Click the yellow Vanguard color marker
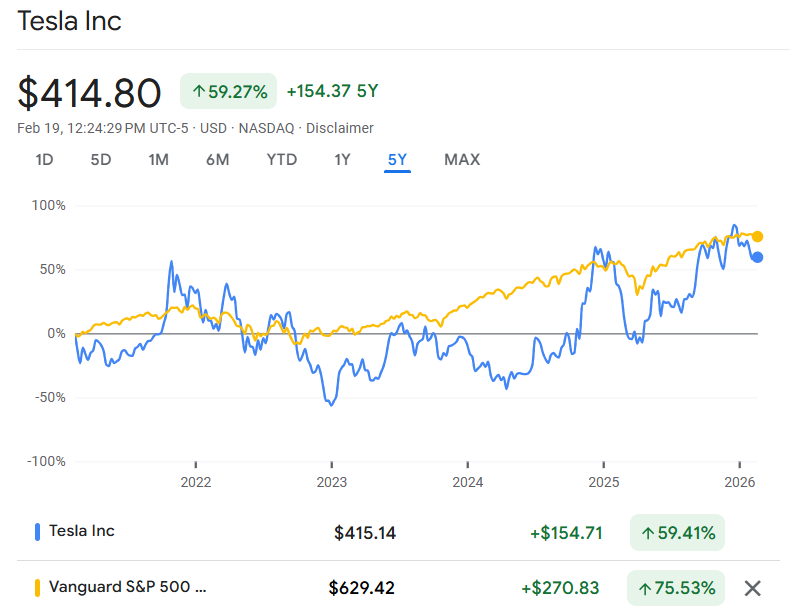Viewport: 790px width, 615px height. coord(37,588)
